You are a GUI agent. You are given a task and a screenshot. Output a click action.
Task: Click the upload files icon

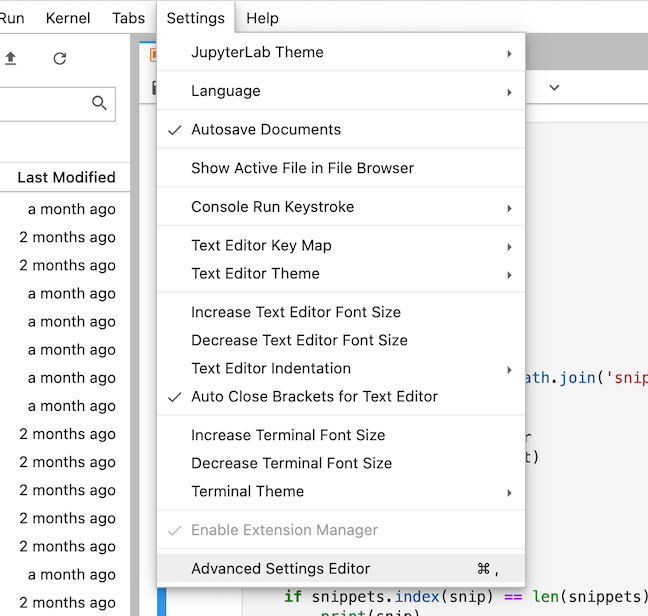tap(11, 58)
